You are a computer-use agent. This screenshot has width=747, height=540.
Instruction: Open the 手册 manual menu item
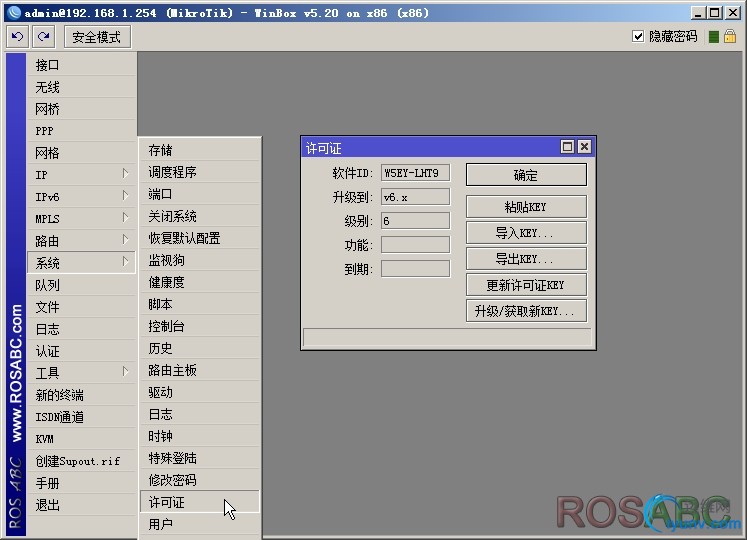click(x=81, y=483)
